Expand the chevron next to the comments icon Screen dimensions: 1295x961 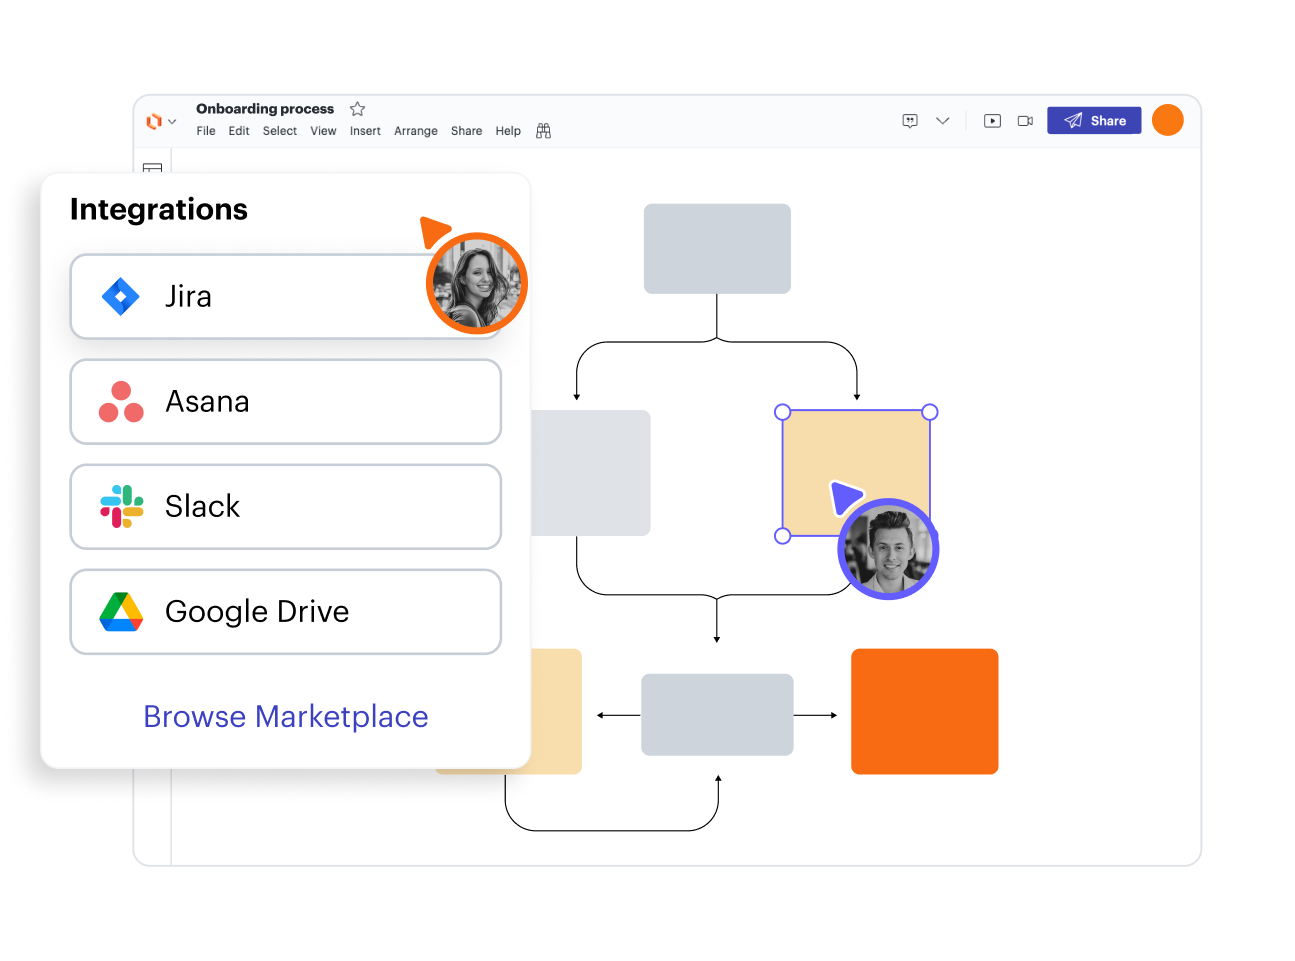point(942,121)
